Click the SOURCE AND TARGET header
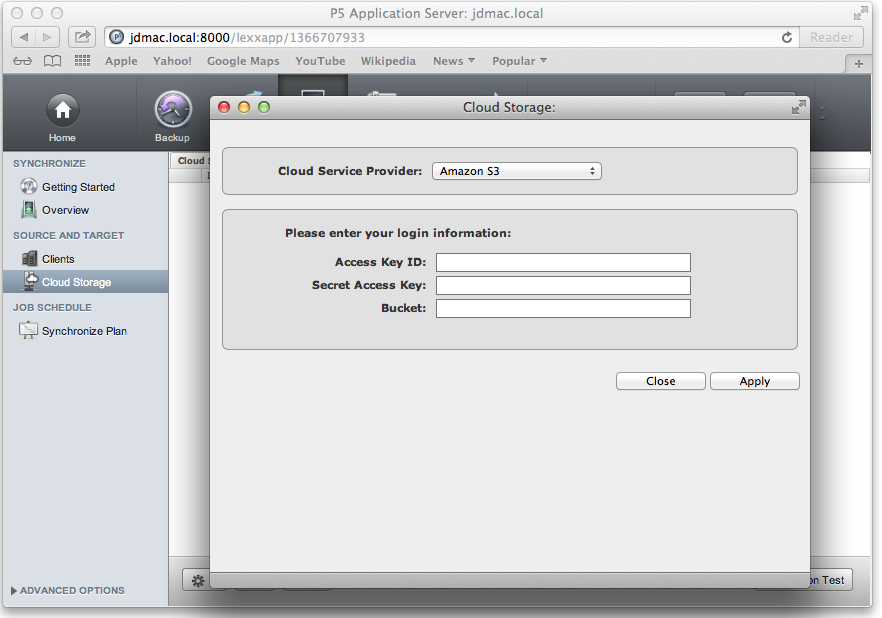Screen dimensions: 882x618 (x=69, y=236)
